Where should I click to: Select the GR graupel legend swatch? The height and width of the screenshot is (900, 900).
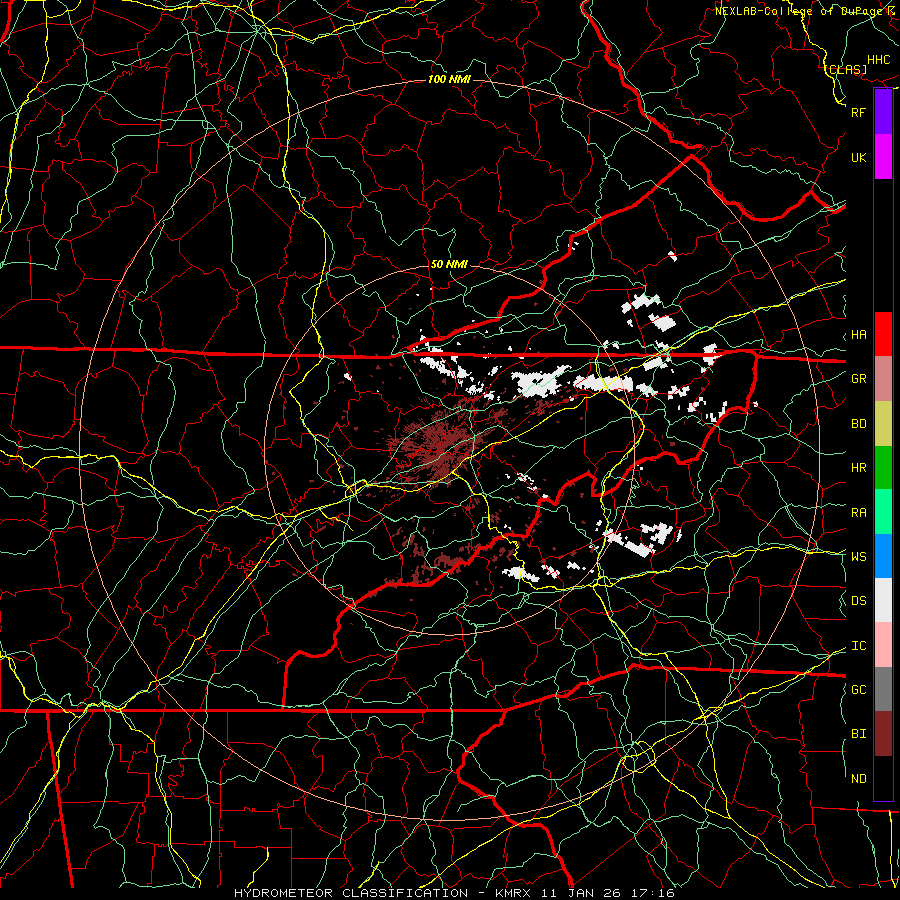tap(883, 379)
